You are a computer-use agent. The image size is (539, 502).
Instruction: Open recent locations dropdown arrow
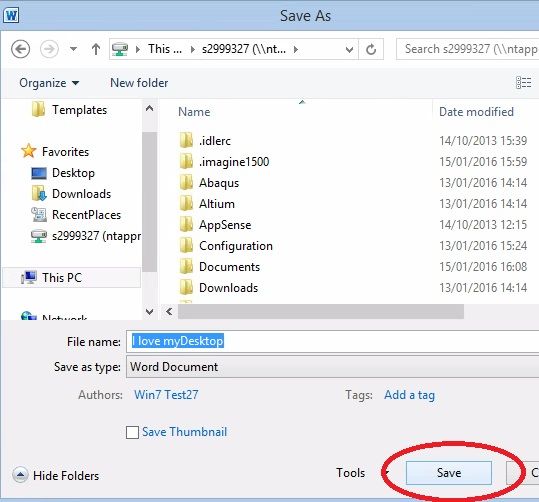[x=73, y=49]
